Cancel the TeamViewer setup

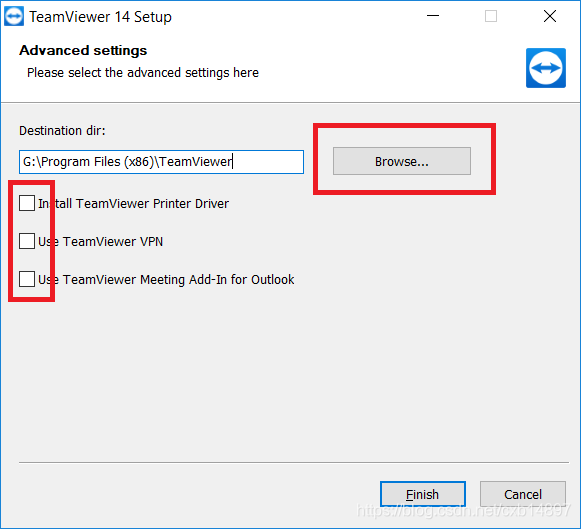tap(522, 494)
